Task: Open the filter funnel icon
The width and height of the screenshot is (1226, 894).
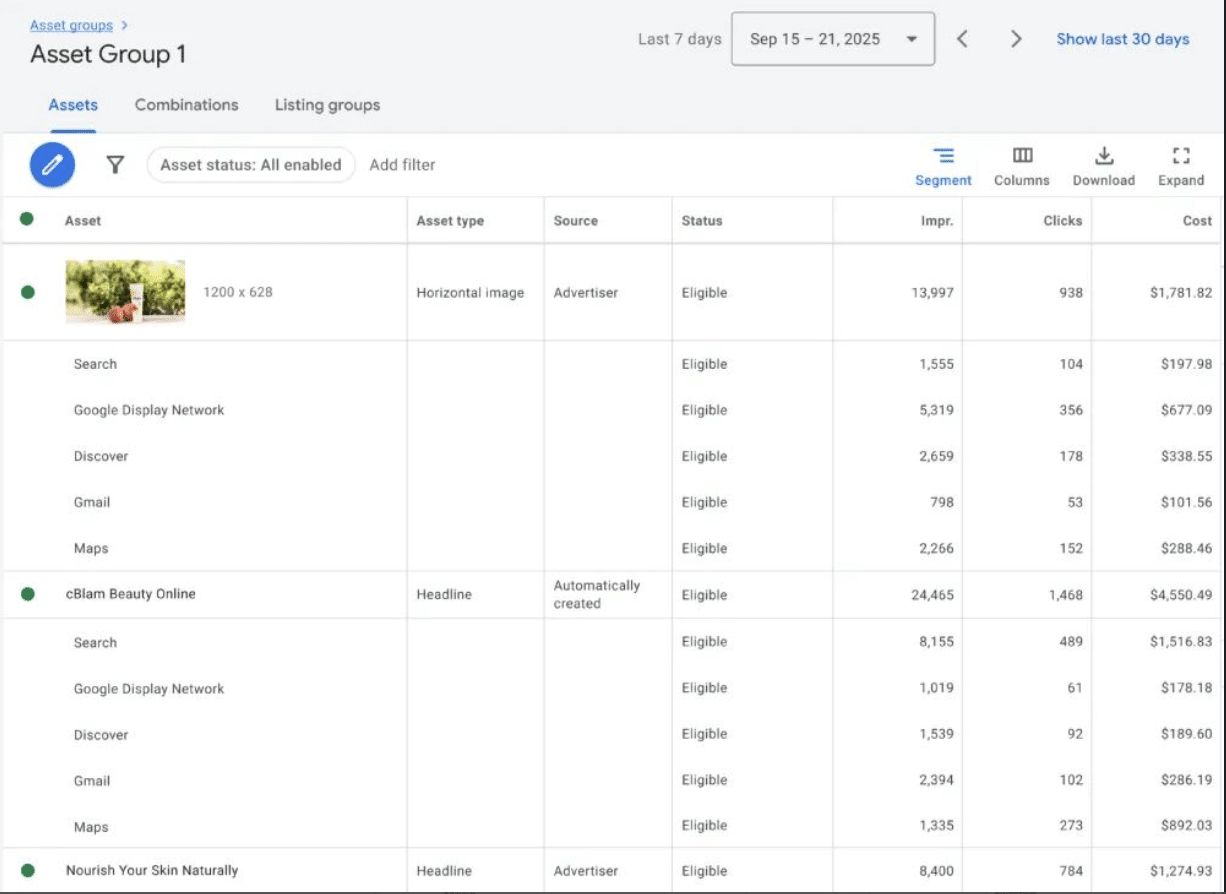Action: click(x=115, y=164)
